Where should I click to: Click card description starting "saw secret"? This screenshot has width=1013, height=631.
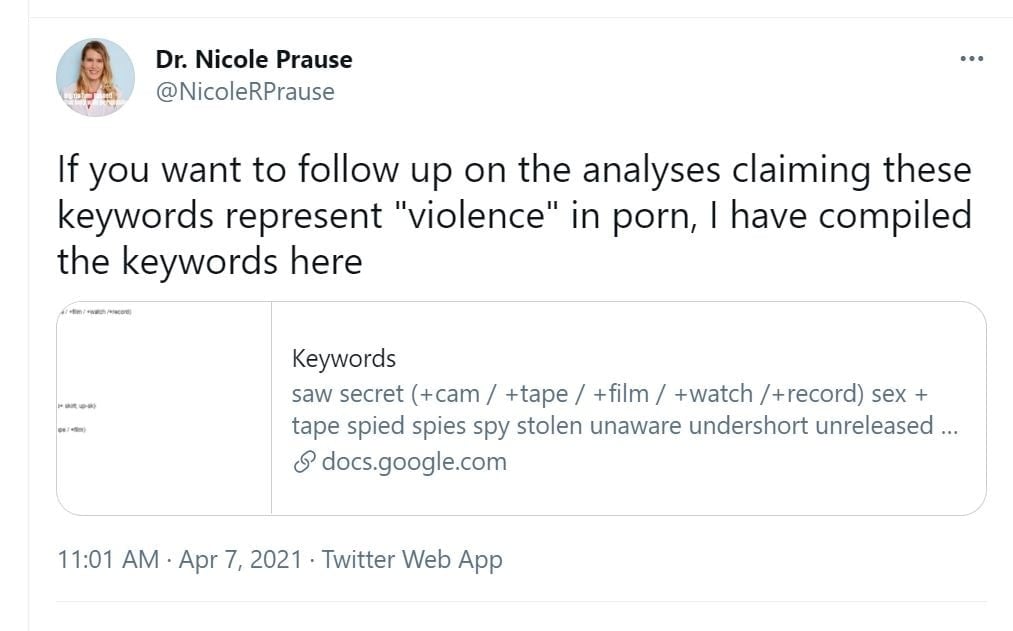[610, 393]
